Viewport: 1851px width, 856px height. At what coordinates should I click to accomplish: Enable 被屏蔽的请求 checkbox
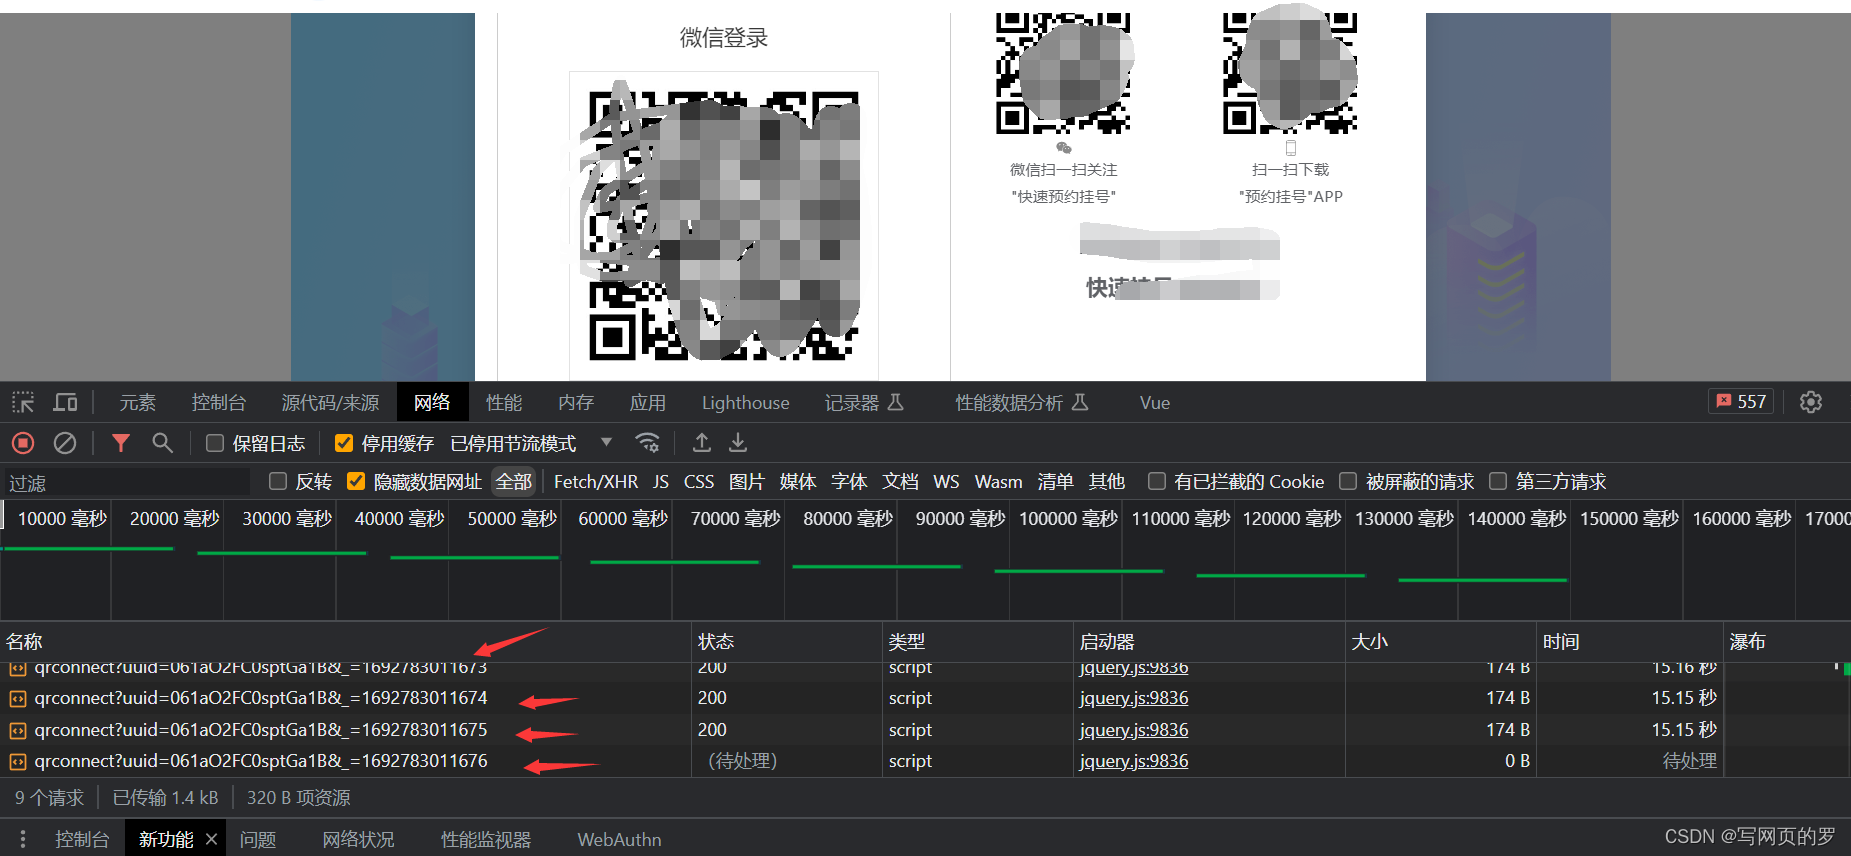(x=1348, y=481)
